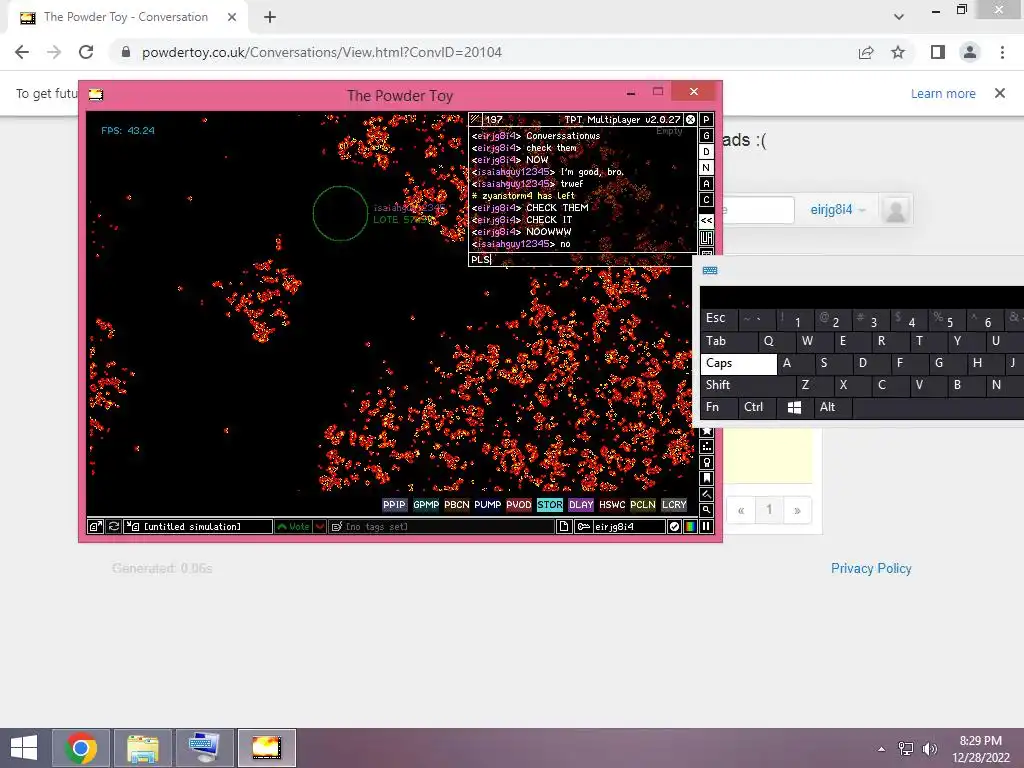The image size is (1024, 768).
Task: Open simulation options checkmark icon
Action: pyautogui.click(x=675, y=526)
